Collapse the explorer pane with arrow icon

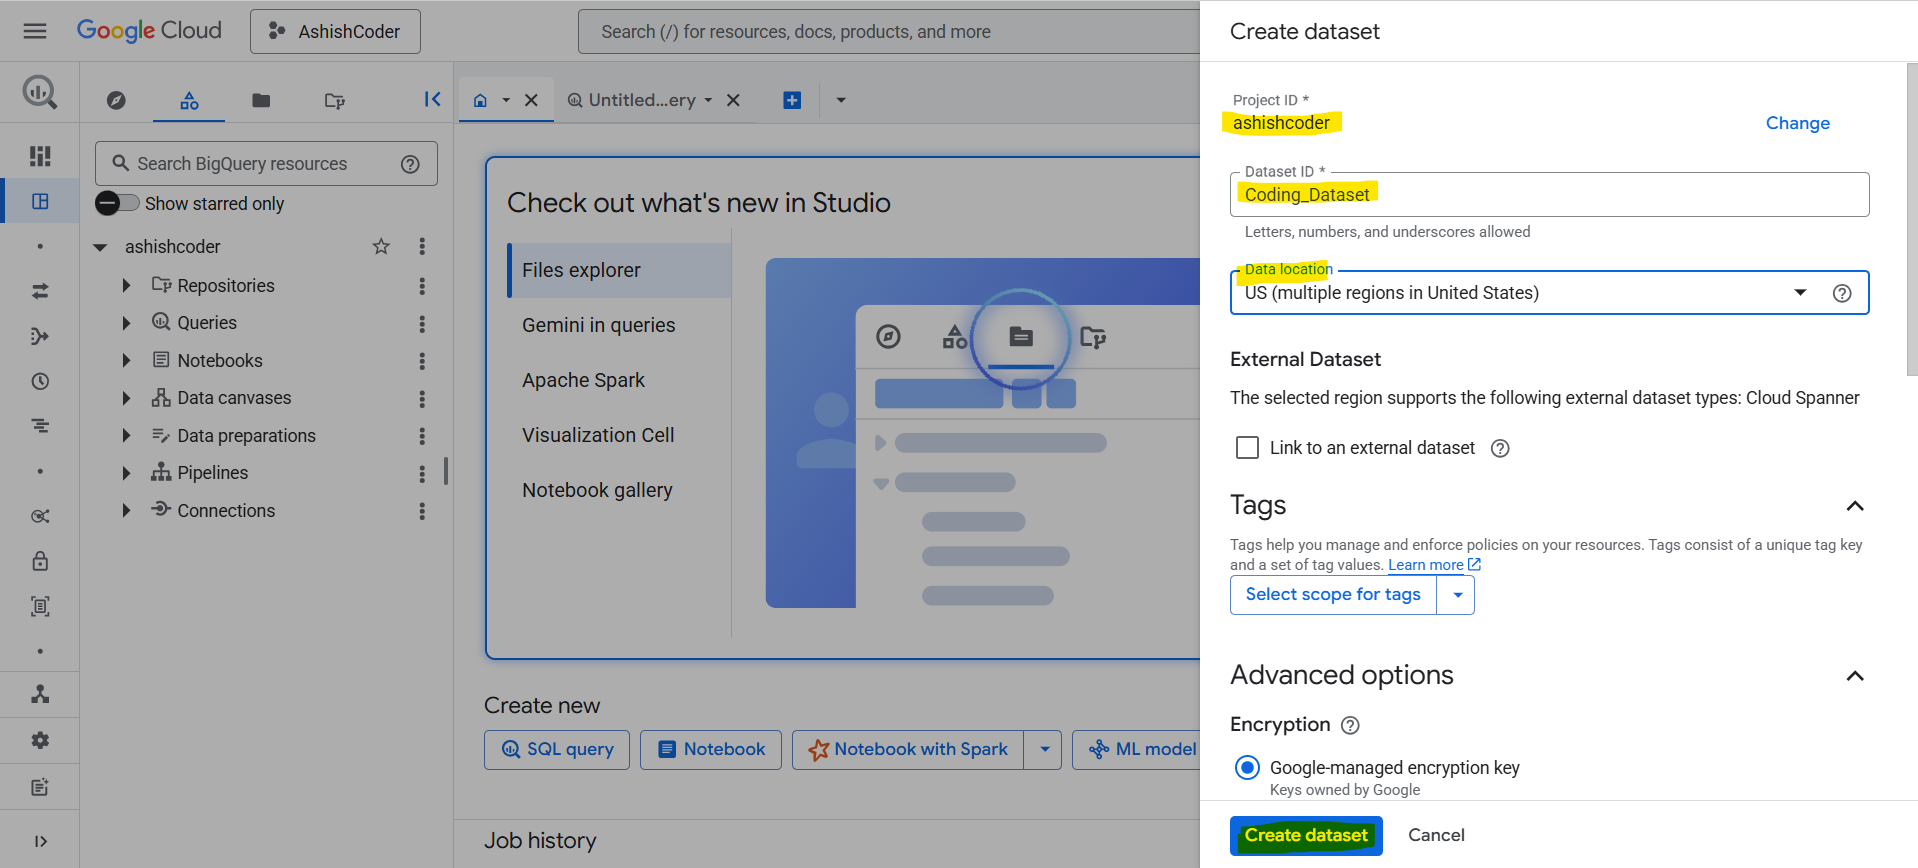tap(432, 99)
